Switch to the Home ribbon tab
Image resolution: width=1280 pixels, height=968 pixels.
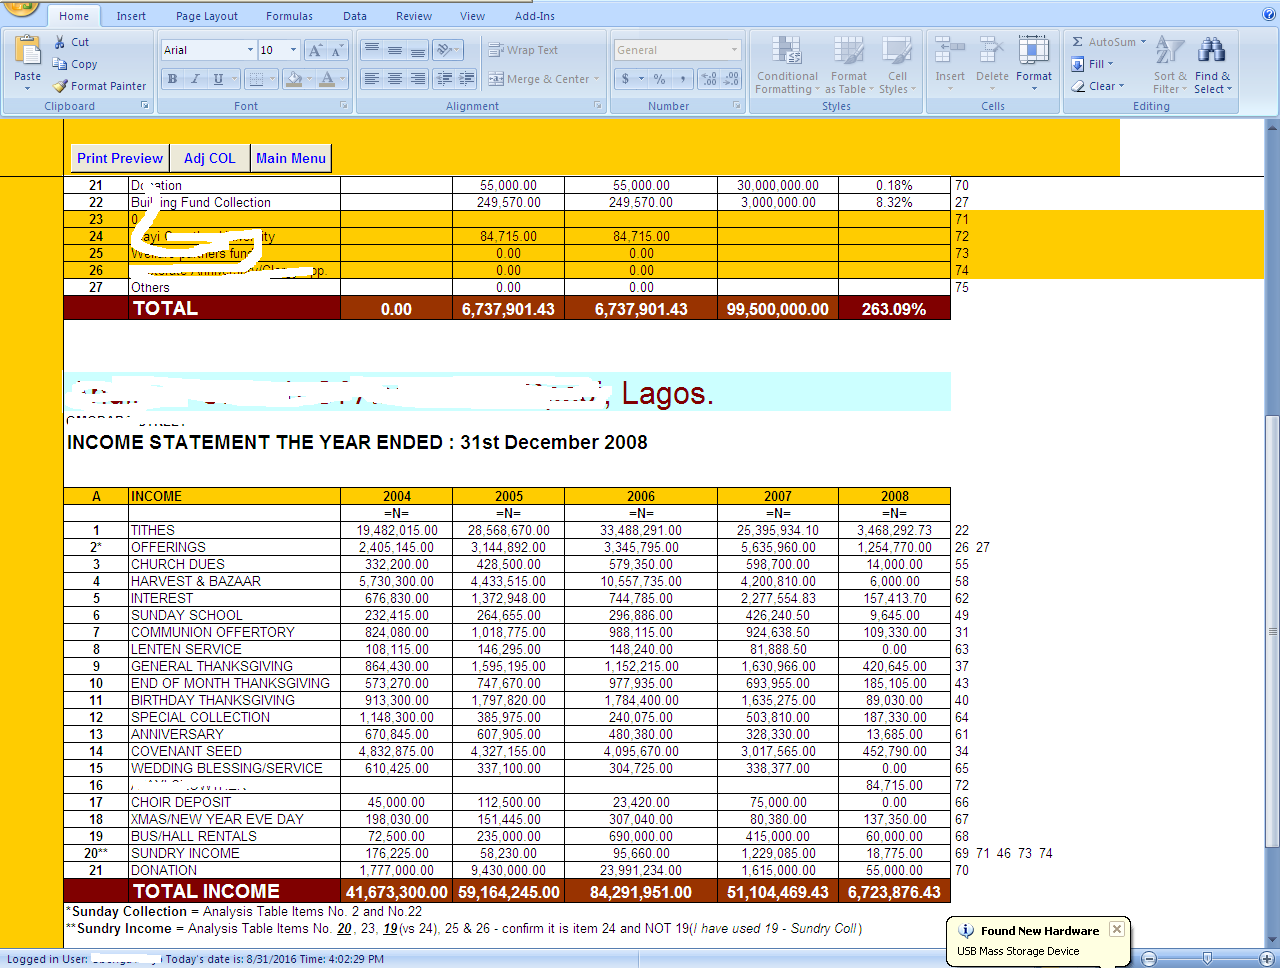pyautogui.click(x=73, y=16)
